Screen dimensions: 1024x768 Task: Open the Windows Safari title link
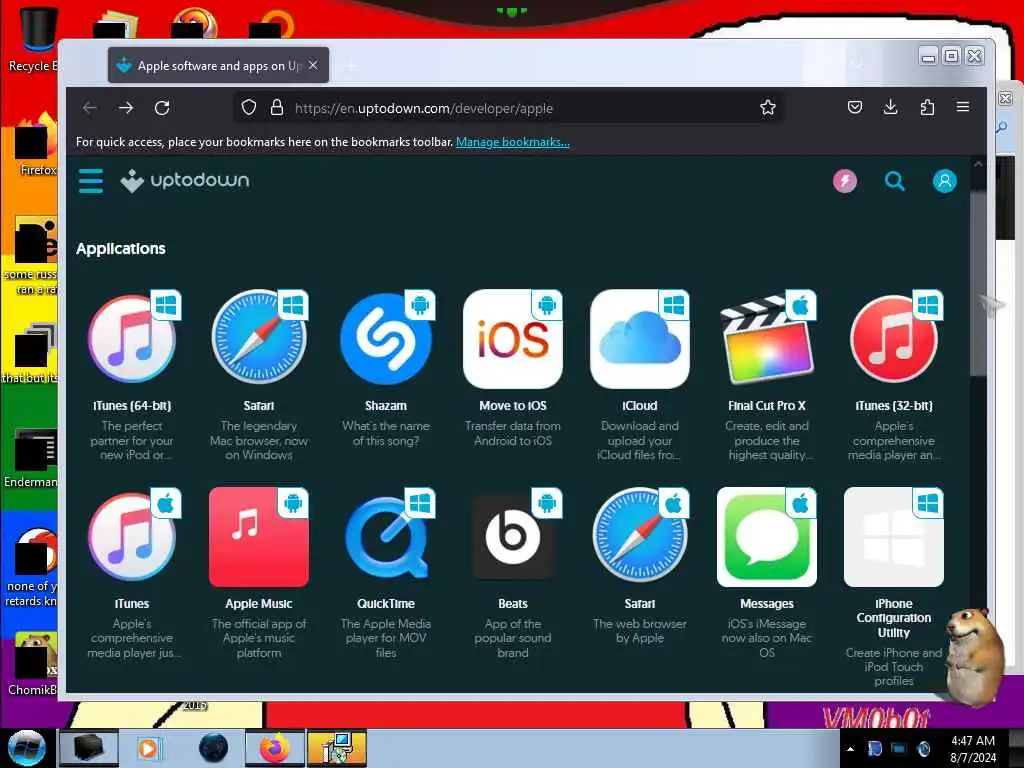pos(259,406)
